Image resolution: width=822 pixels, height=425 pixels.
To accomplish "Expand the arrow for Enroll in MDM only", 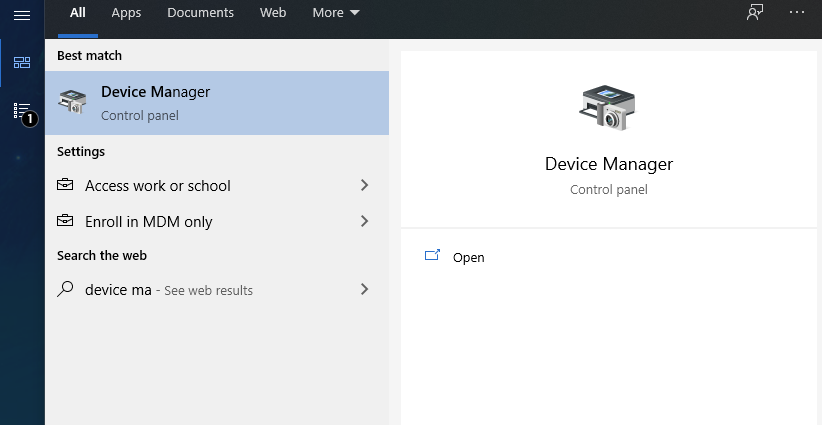I will tap(365, 221).
